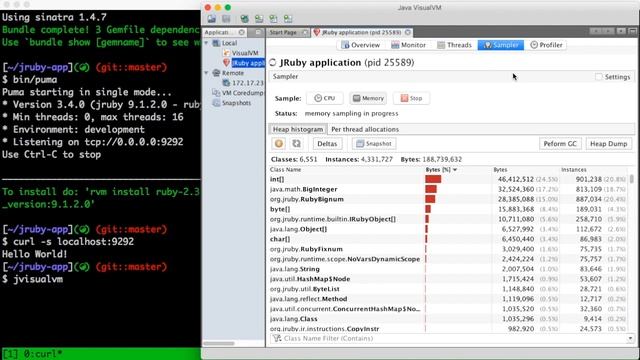The height and width of the screenshot is (360, 640).
Task: Select the VM Coredumps node
Action: click(238, 93)
